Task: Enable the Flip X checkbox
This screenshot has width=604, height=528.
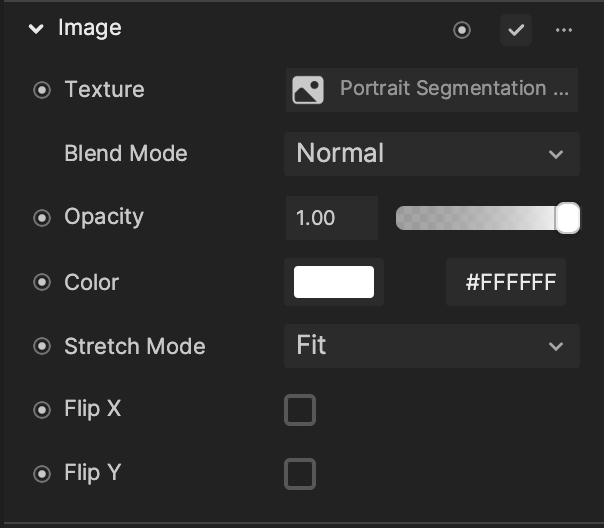Action: [x=300, y=410]
